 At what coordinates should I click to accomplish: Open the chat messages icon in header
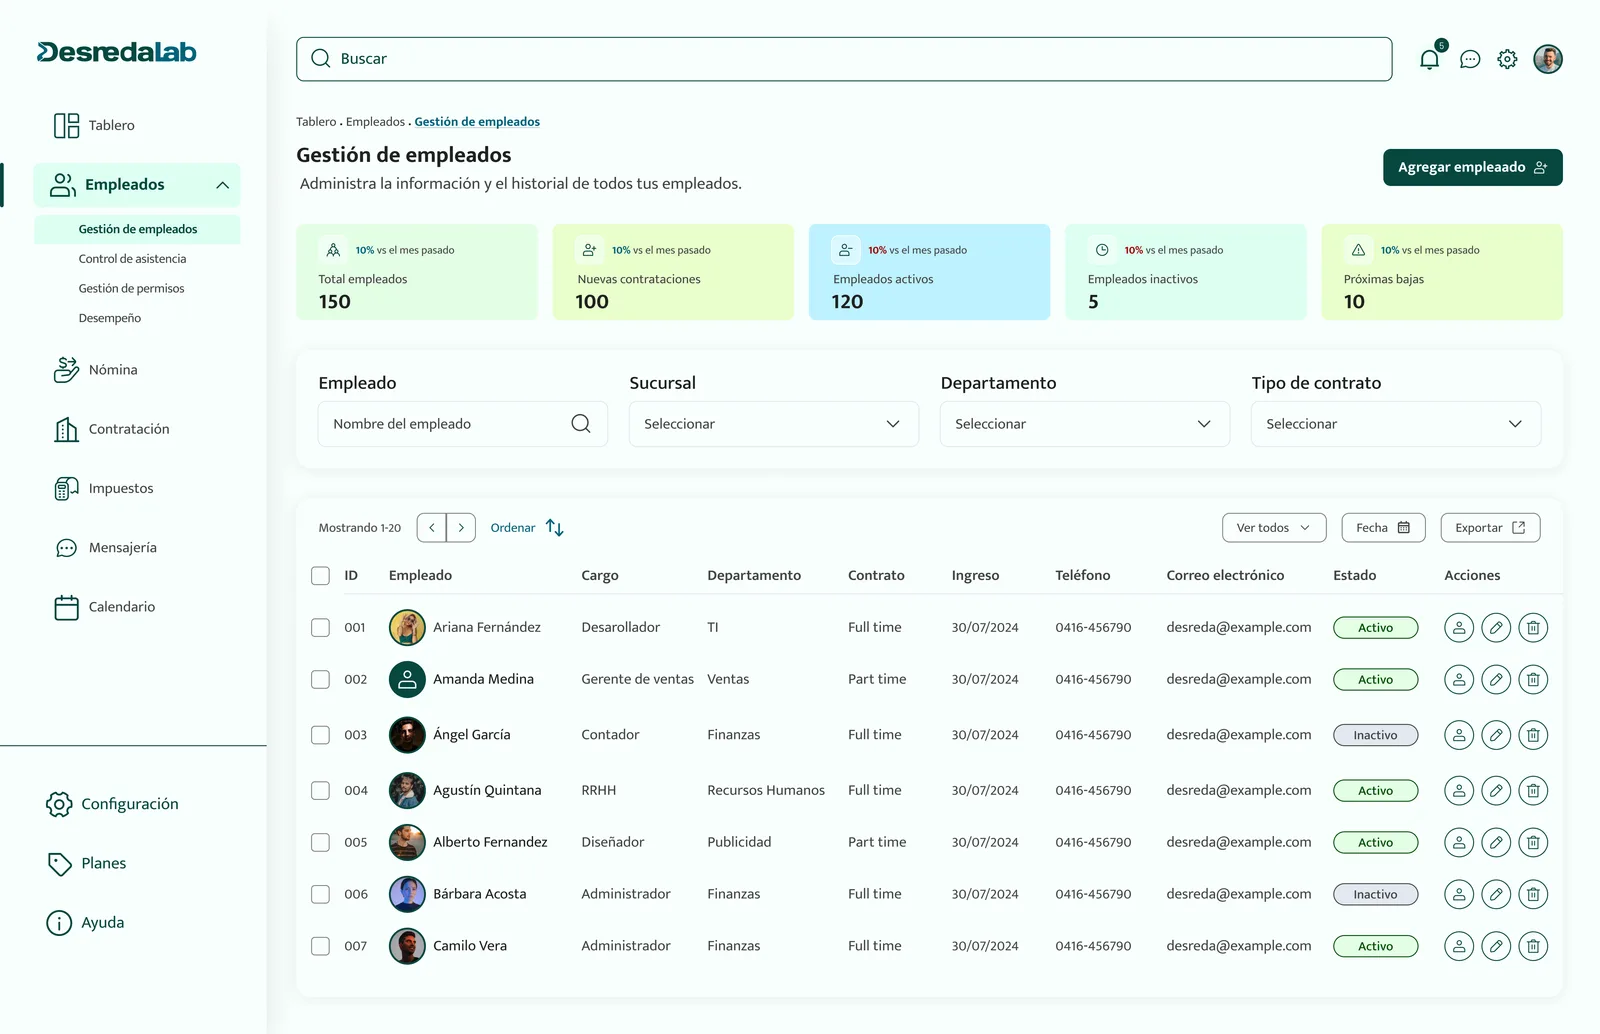coord(1470,59)
